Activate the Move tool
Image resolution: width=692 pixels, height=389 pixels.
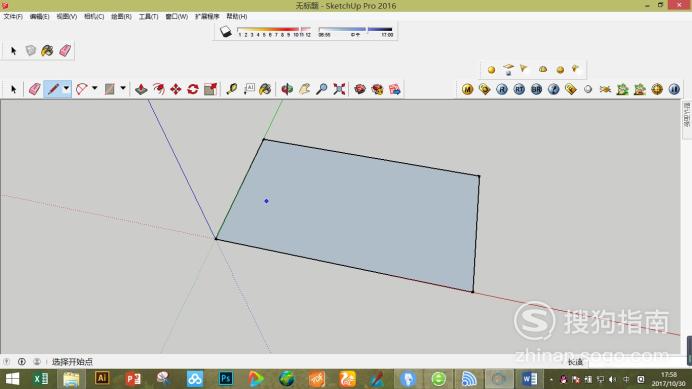tap(176, 89)
